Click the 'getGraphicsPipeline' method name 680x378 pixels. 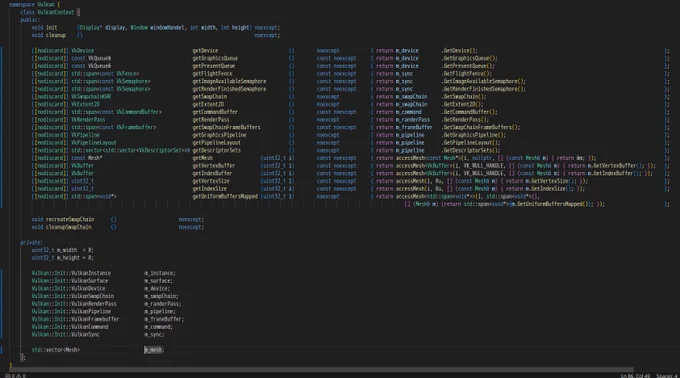[219, 135]
